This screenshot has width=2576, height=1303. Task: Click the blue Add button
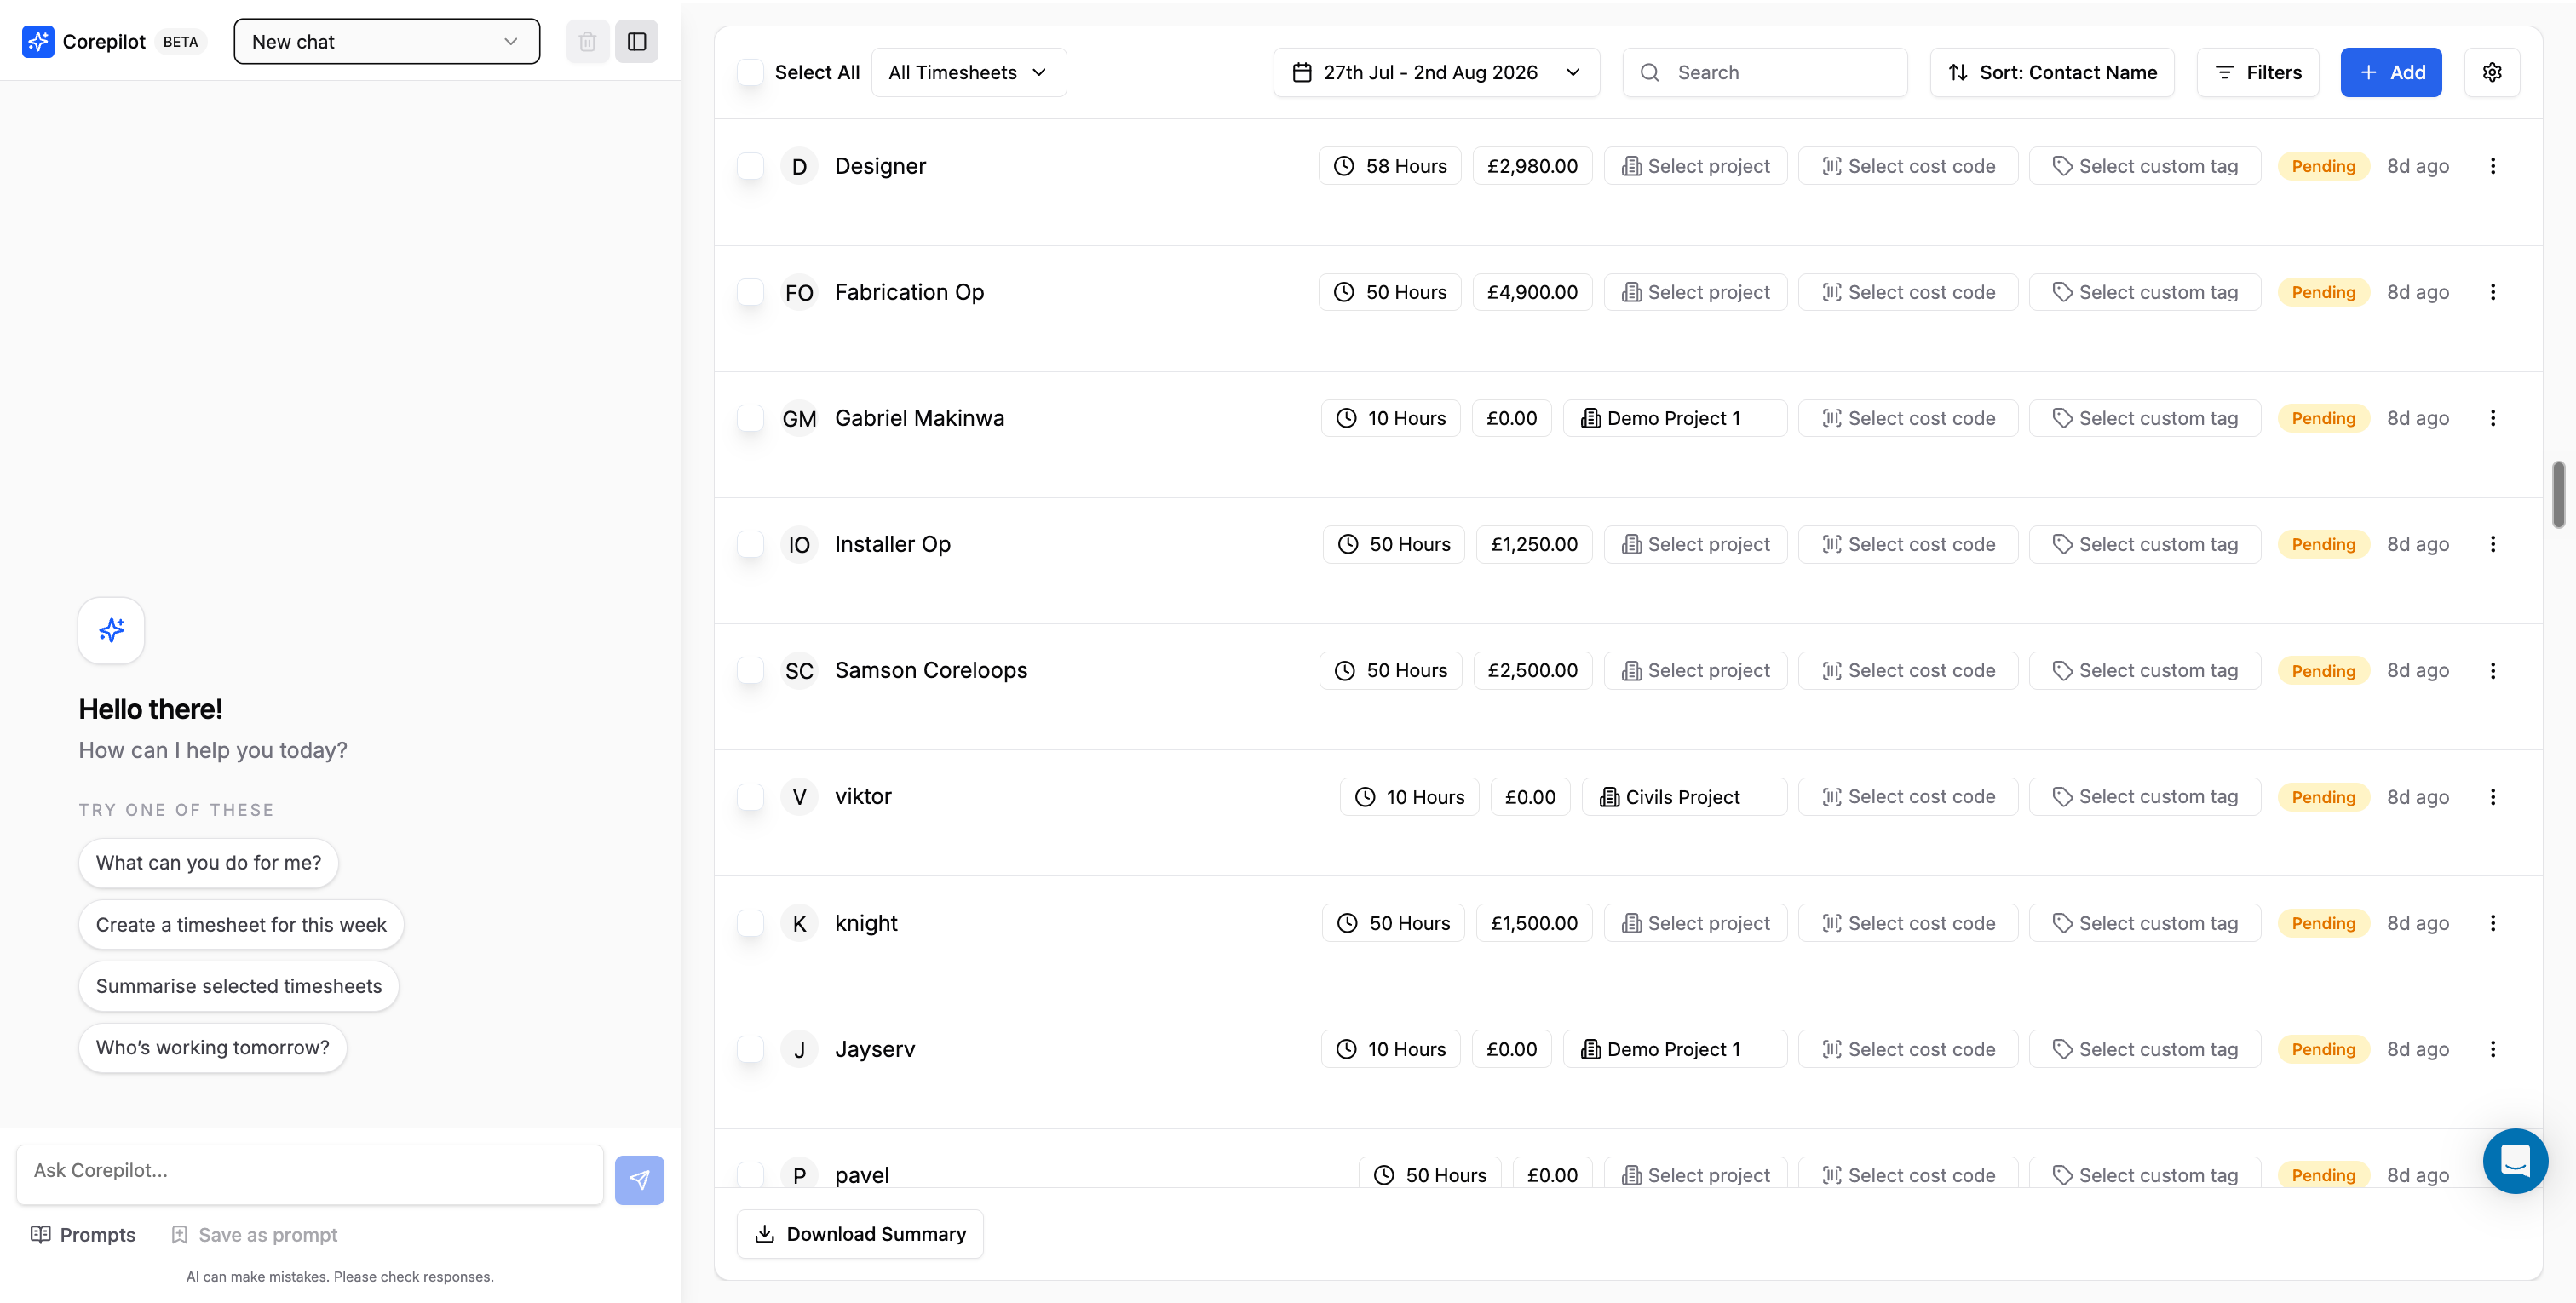click(x=2391, y=72)
